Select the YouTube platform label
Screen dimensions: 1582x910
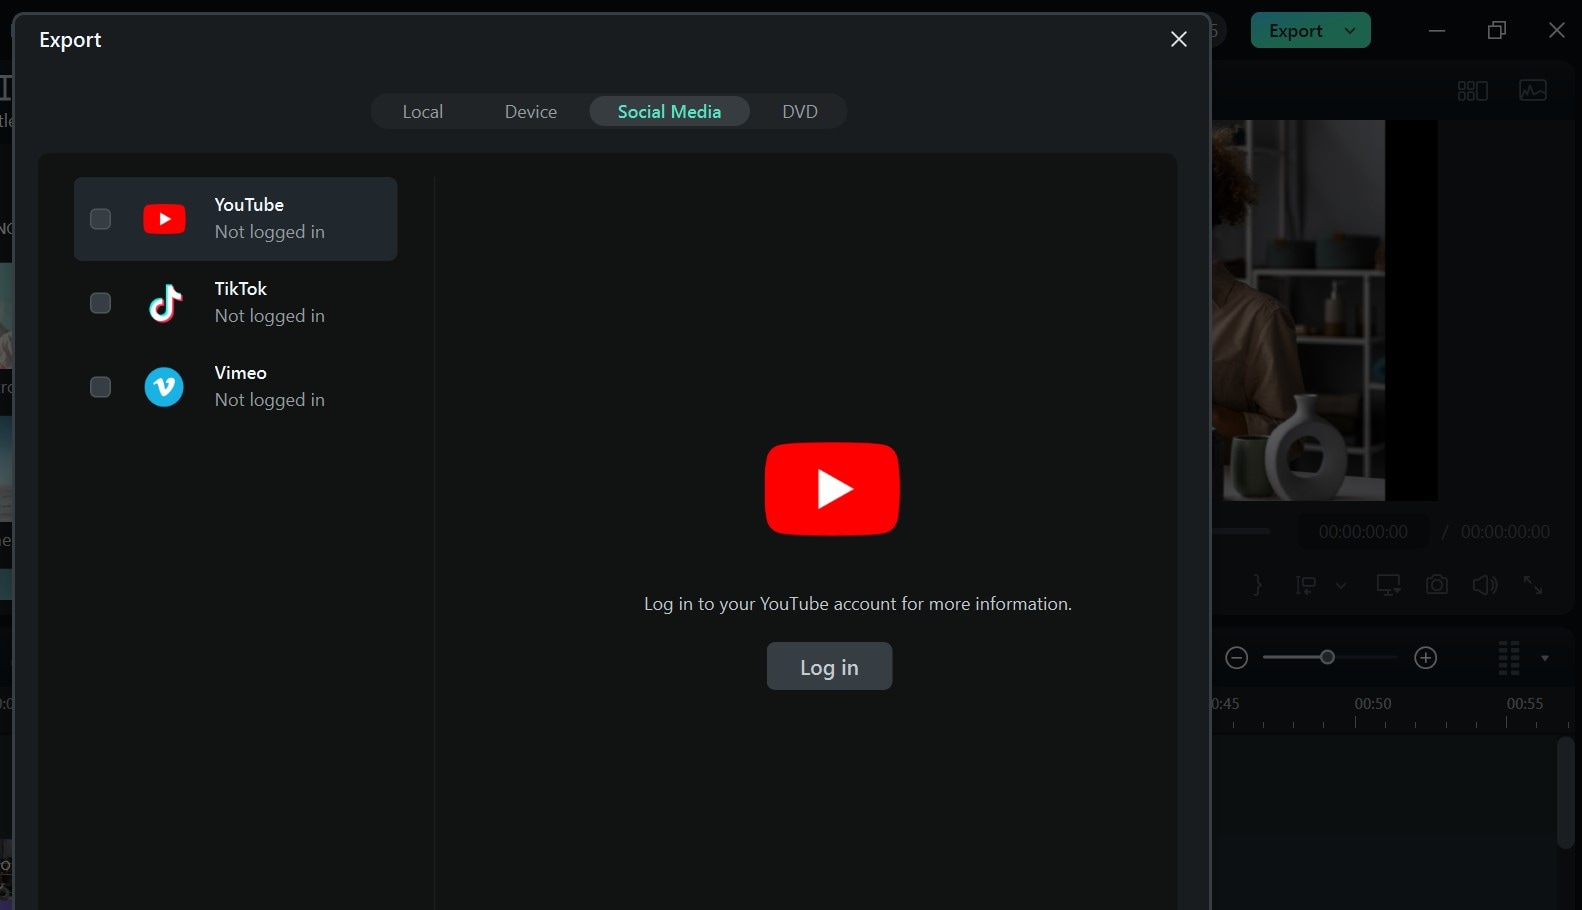point(249,204)
